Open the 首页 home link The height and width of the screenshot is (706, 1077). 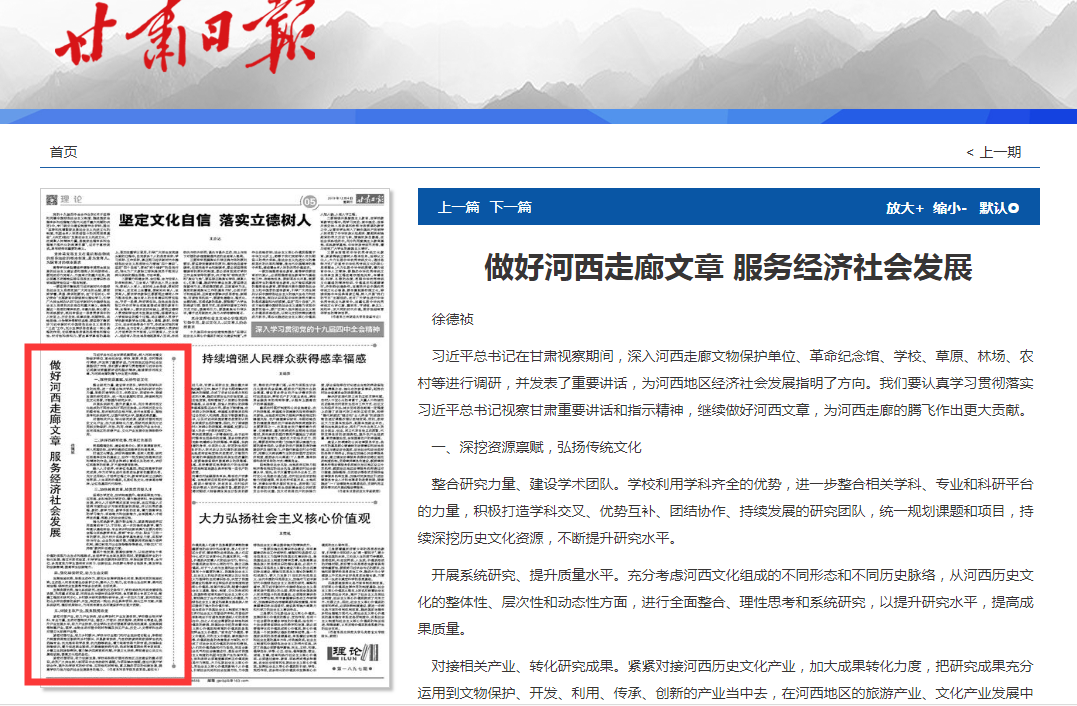(x=63, y=152)
